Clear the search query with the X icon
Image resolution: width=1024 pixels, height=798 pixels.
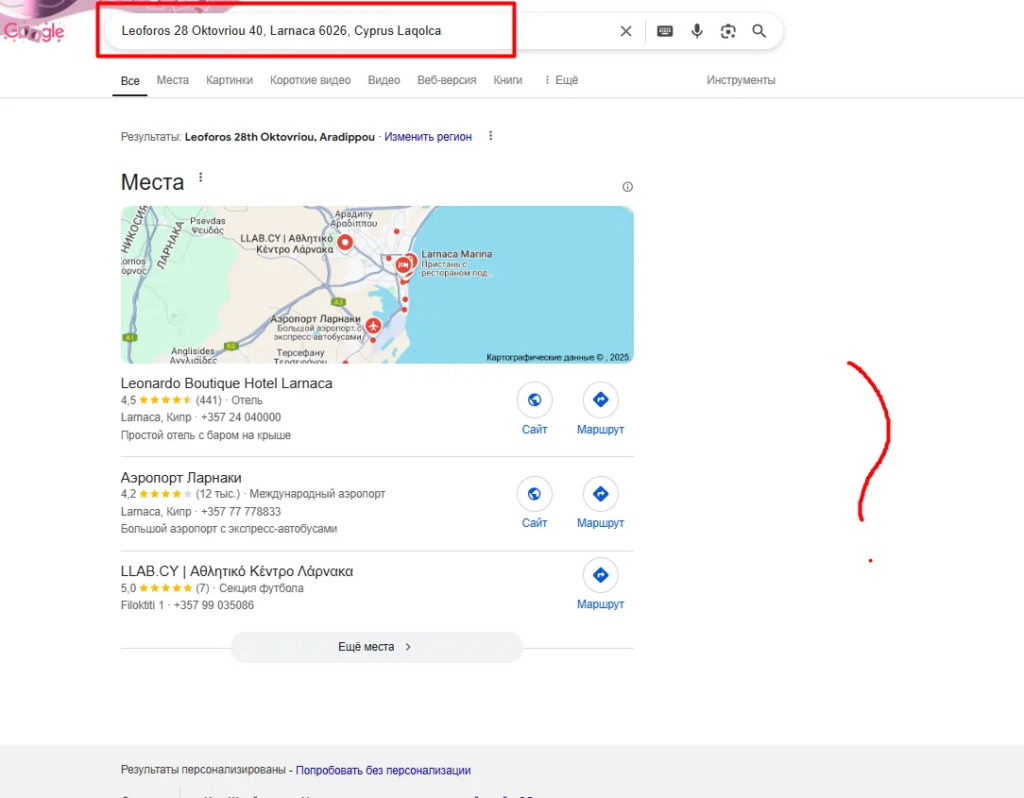(626, 31)
